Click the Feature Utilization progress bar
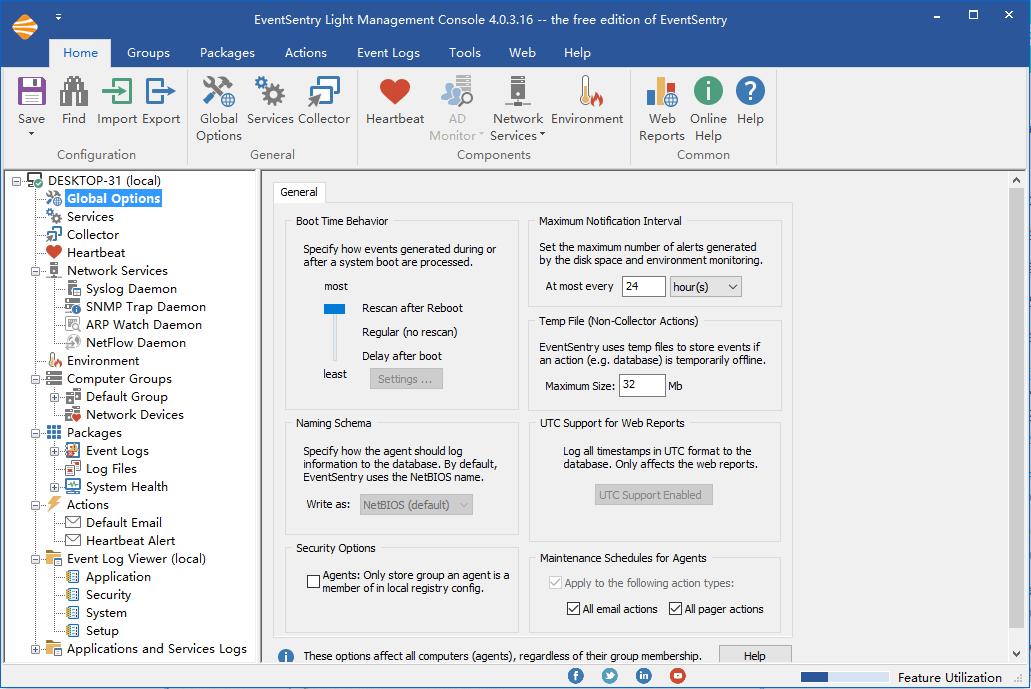 point(845,677)
